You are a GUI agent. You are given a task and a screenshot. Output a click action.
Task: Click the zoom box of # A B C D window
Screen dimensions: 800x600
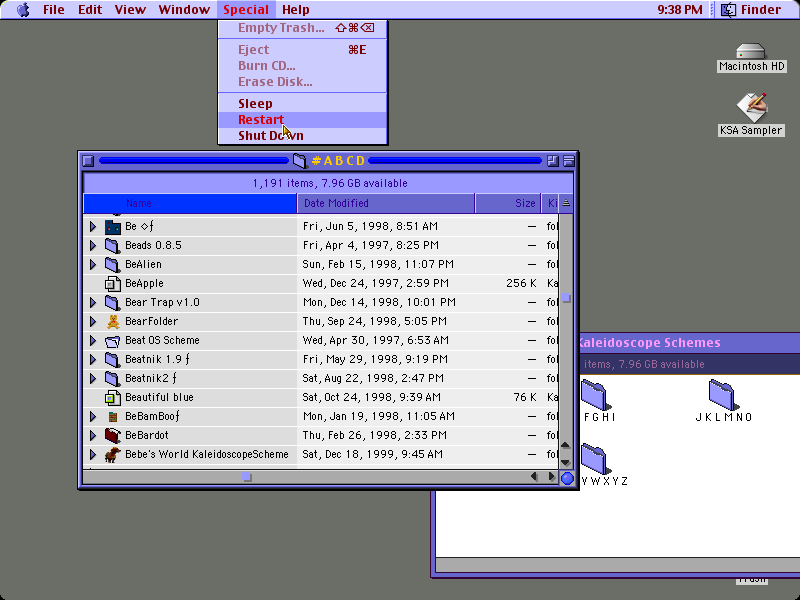coord(552,161)
